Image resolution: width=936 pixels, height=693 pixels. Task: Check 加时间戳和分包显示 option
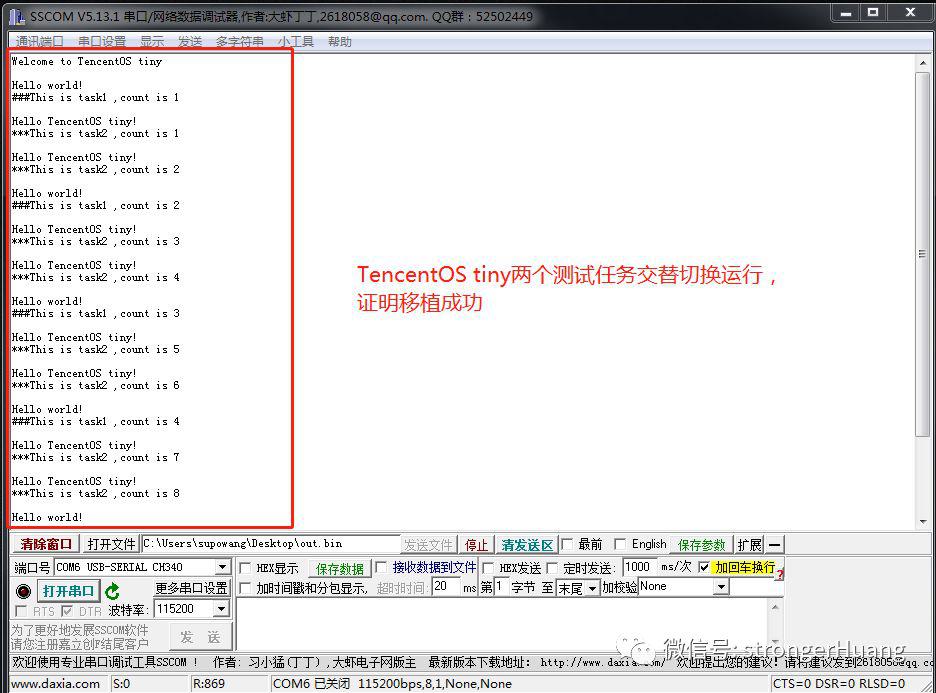point(245,588)
